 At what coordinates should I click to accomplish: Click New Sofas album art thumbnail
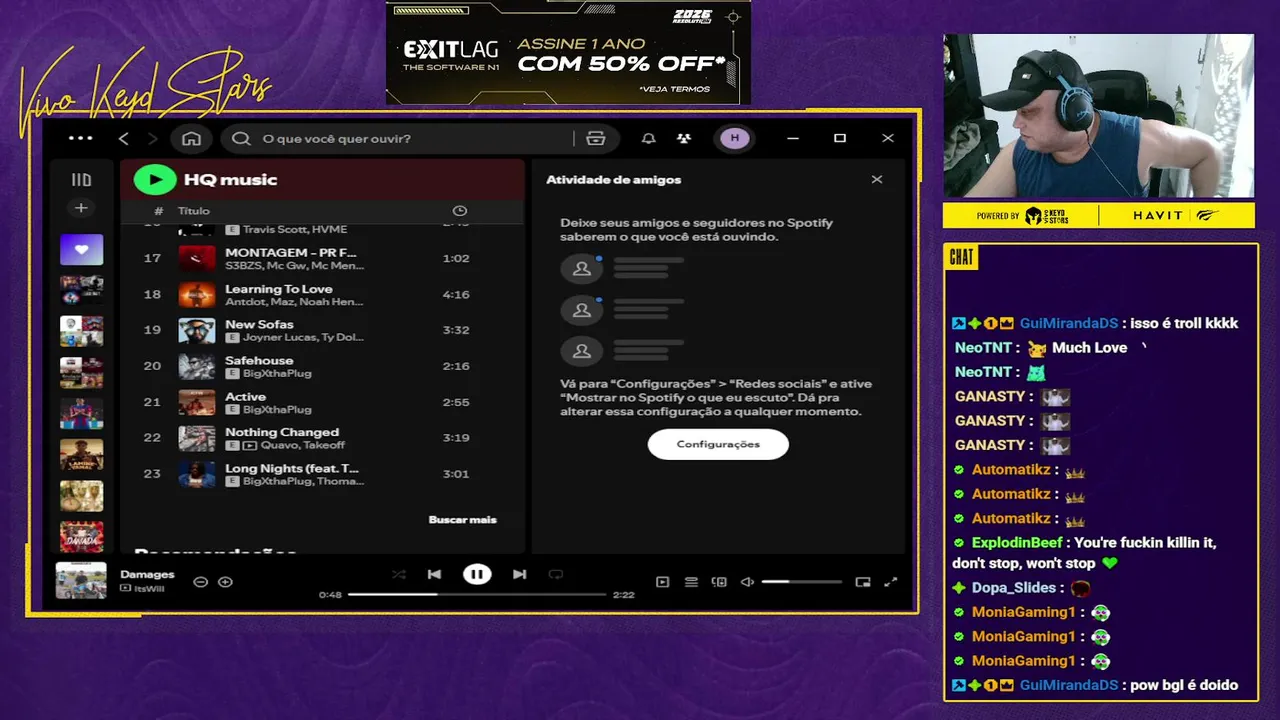[x=197, y=331]
